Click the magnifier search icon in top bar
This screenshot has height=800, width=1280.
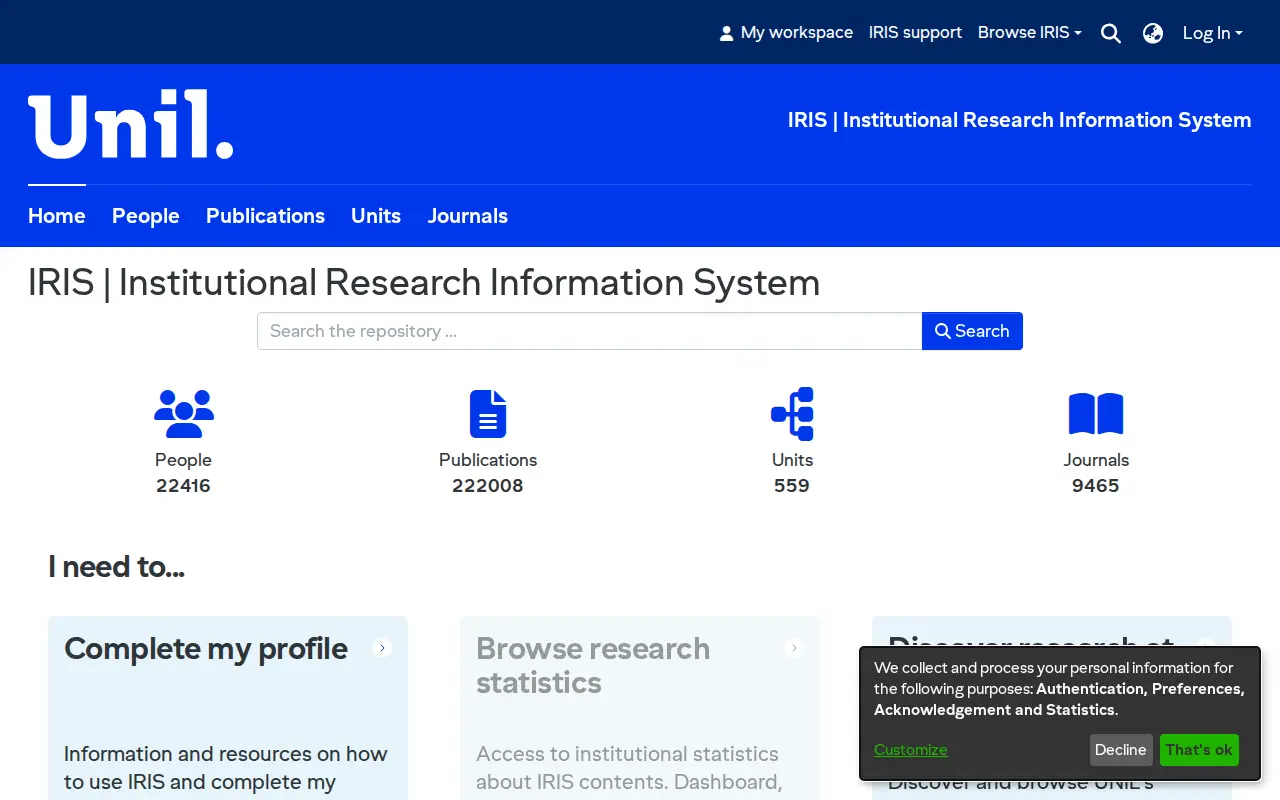click(x=1110, y=33)
